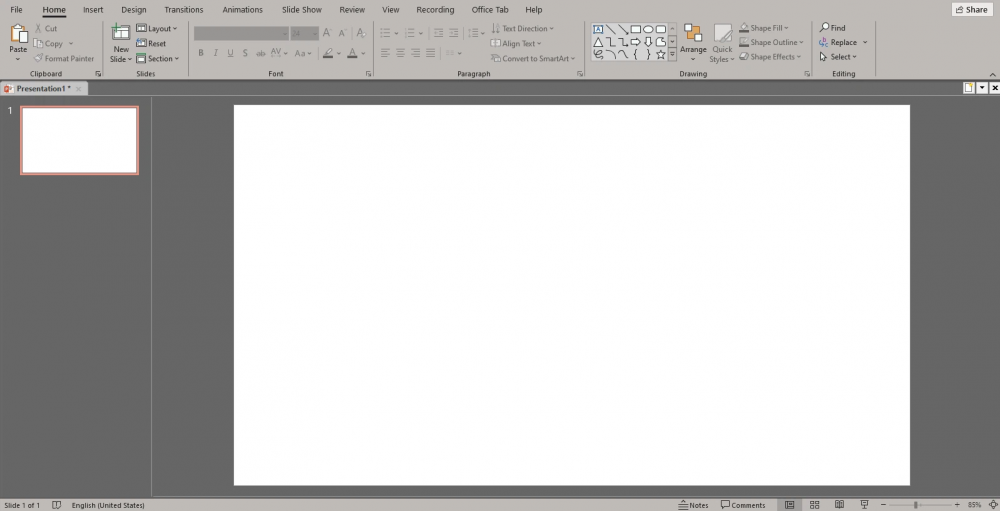The image size is (1000, 511).
Task: Toggle the Notes pane
Action: 694,505
